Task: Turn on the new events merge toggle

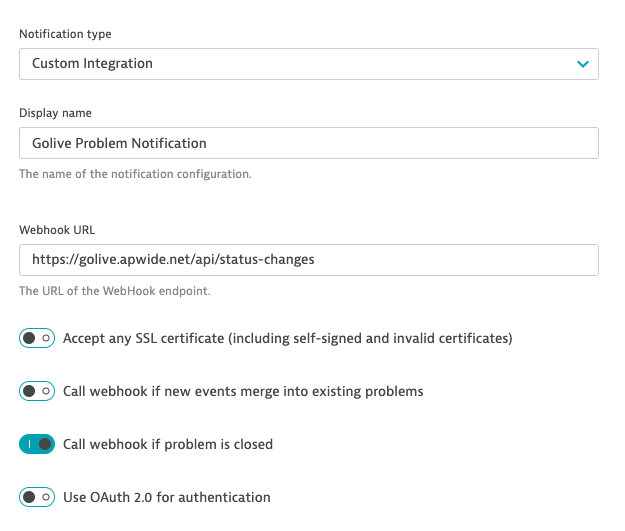Action: [37, 391]
